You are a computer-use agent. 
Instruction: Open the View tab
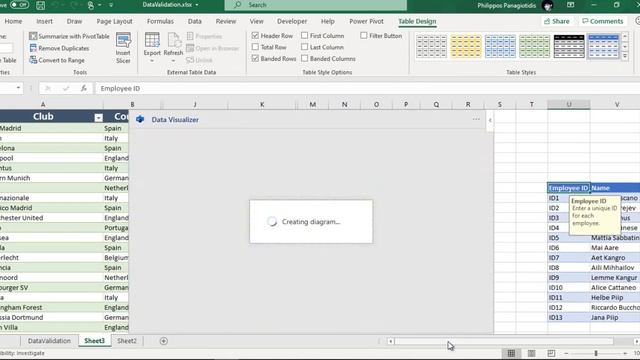(x=256, y=21)
